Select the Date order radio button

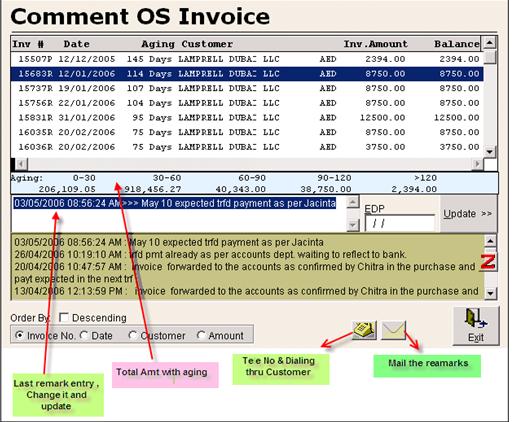coord(84,335)
